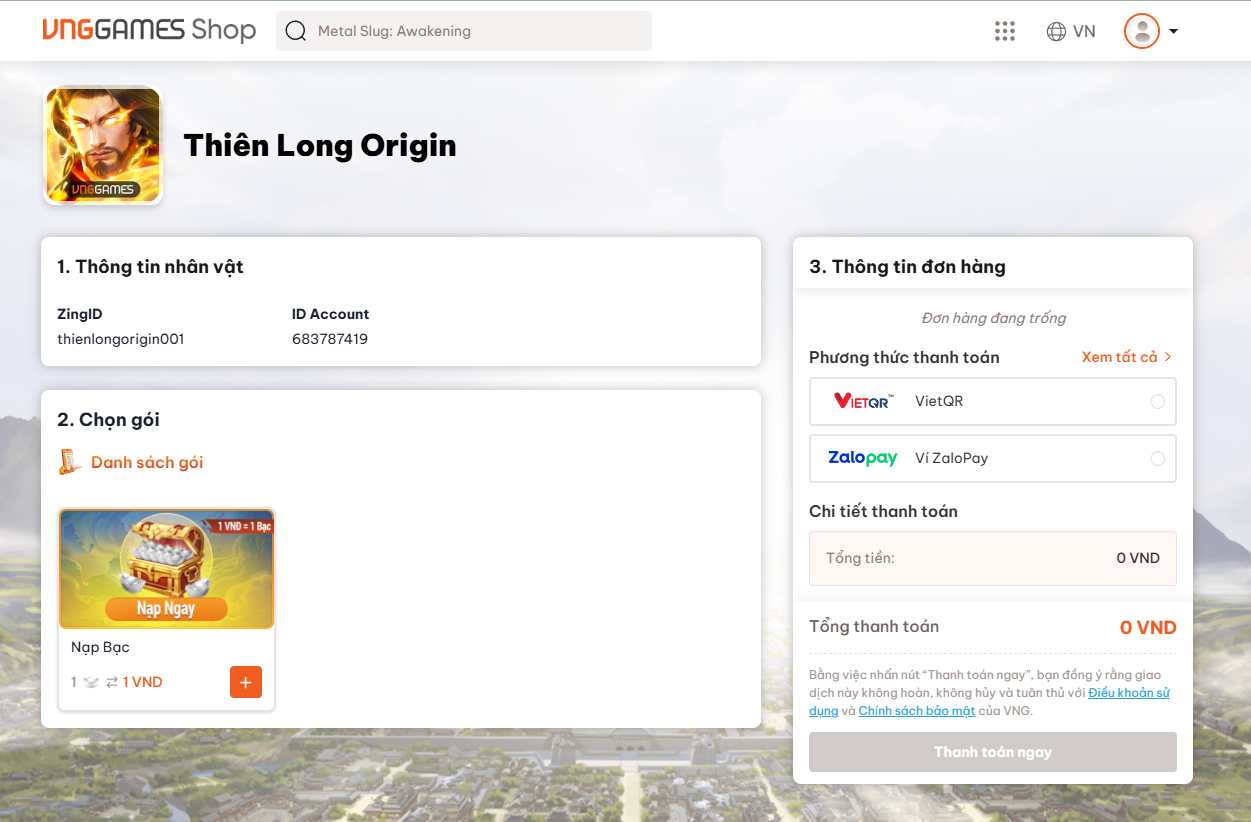Image resolution: width=1251 pixels, height=822 pixels.
Task: Click the search magnifier icon
Action: pyautogui.click(x=295, y=31)
